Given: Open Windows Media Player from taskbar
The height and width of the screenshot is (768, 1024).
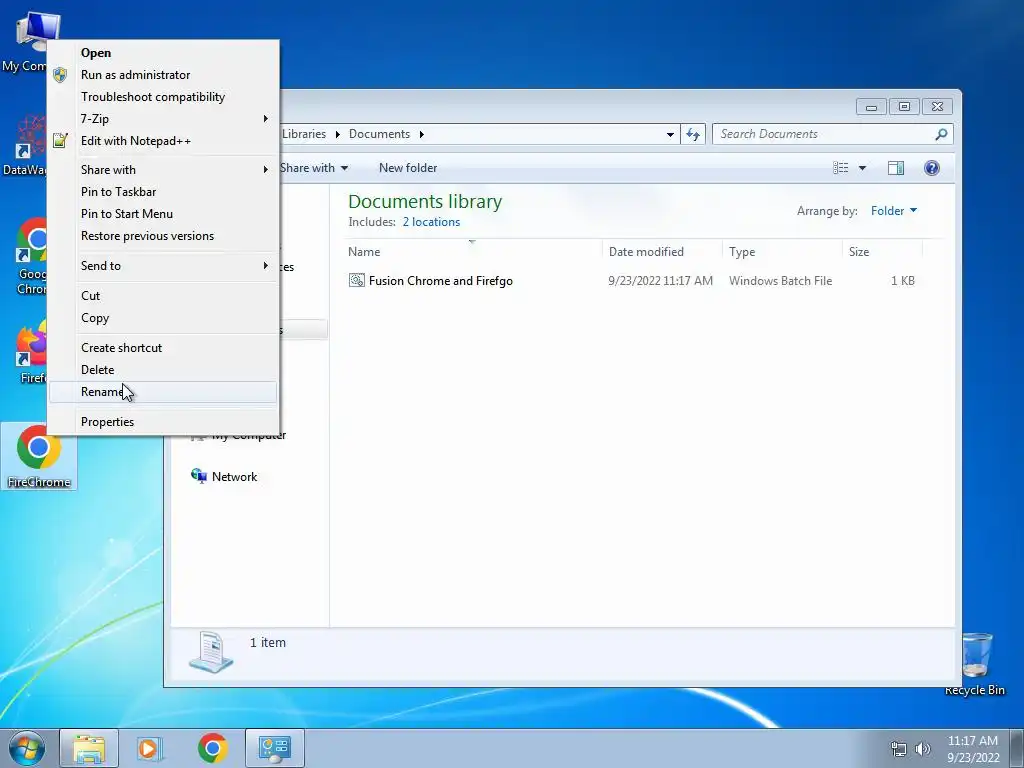Looking at the screenshot, I should pyautogui.click(x=150, y=748).
